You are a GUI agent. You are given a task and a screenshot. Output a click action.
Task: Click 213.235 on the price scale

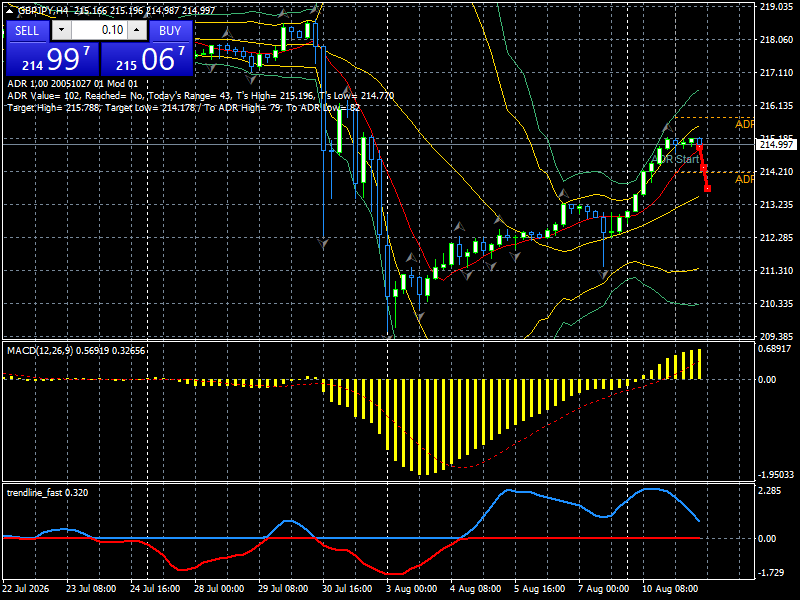coord(777,205)
